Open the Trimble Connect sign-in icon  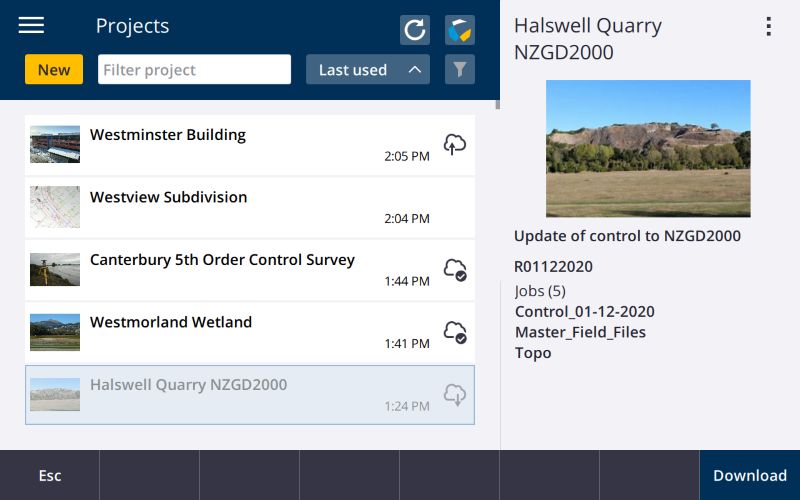click(x=460, y=30)
